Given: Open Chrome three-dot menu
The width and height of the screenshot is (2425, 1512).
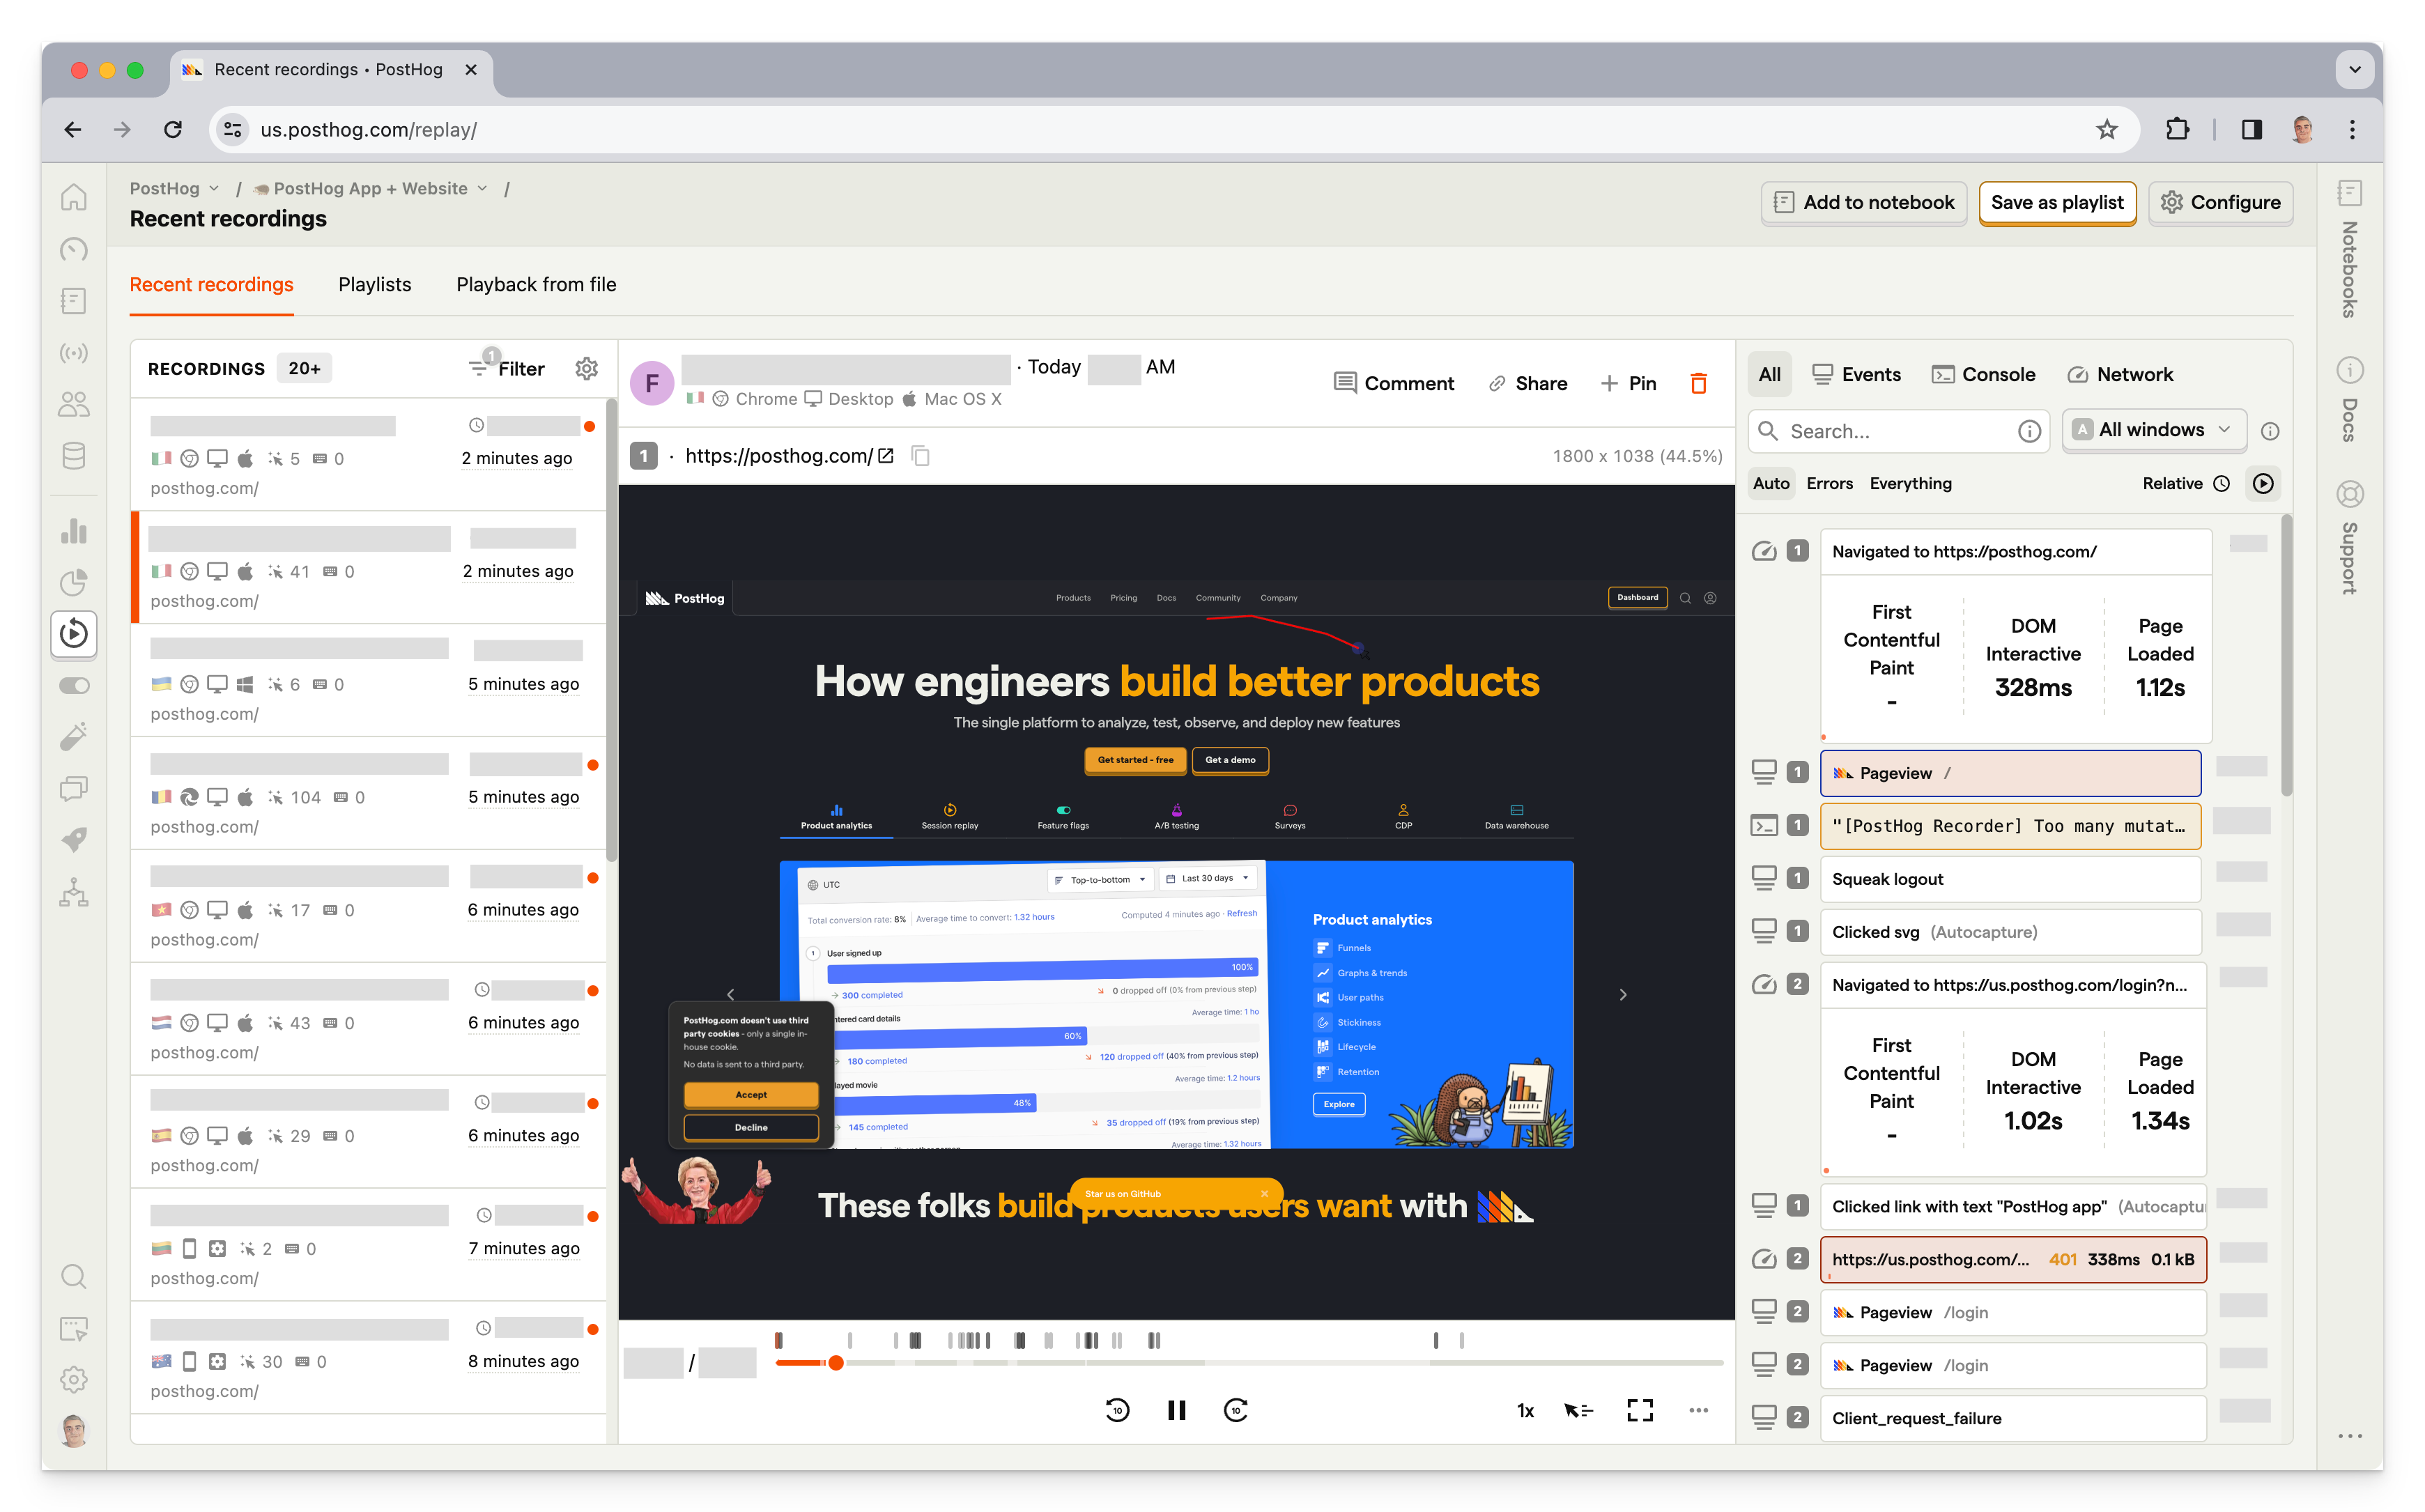Looking at the screenshot, I should click(x=2352, y=130).
